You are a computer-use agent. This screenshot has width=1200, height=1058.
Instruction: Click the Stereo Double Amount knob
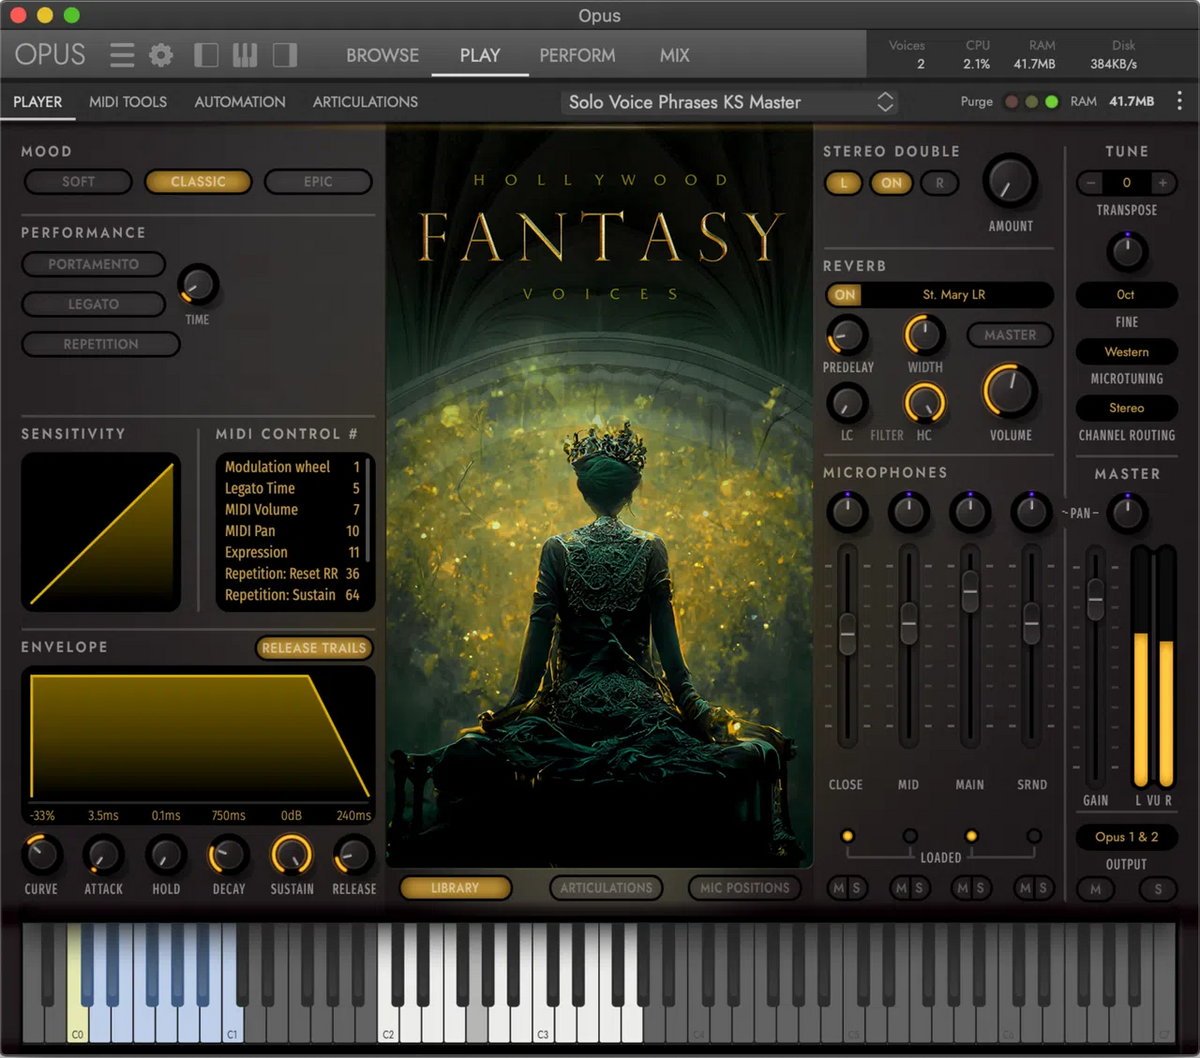[1009, 183]
